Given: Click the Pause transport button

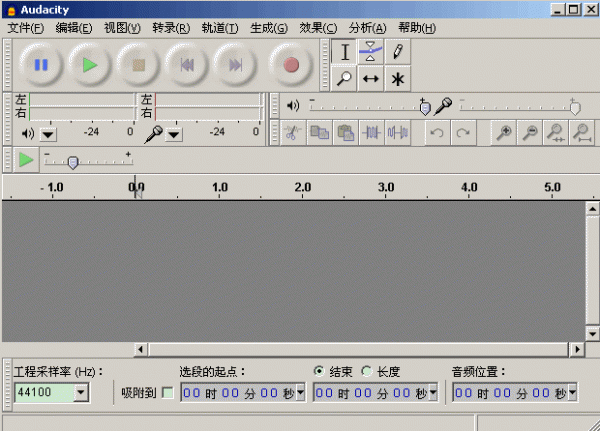Looking at the screenshot, I should 41,65.
